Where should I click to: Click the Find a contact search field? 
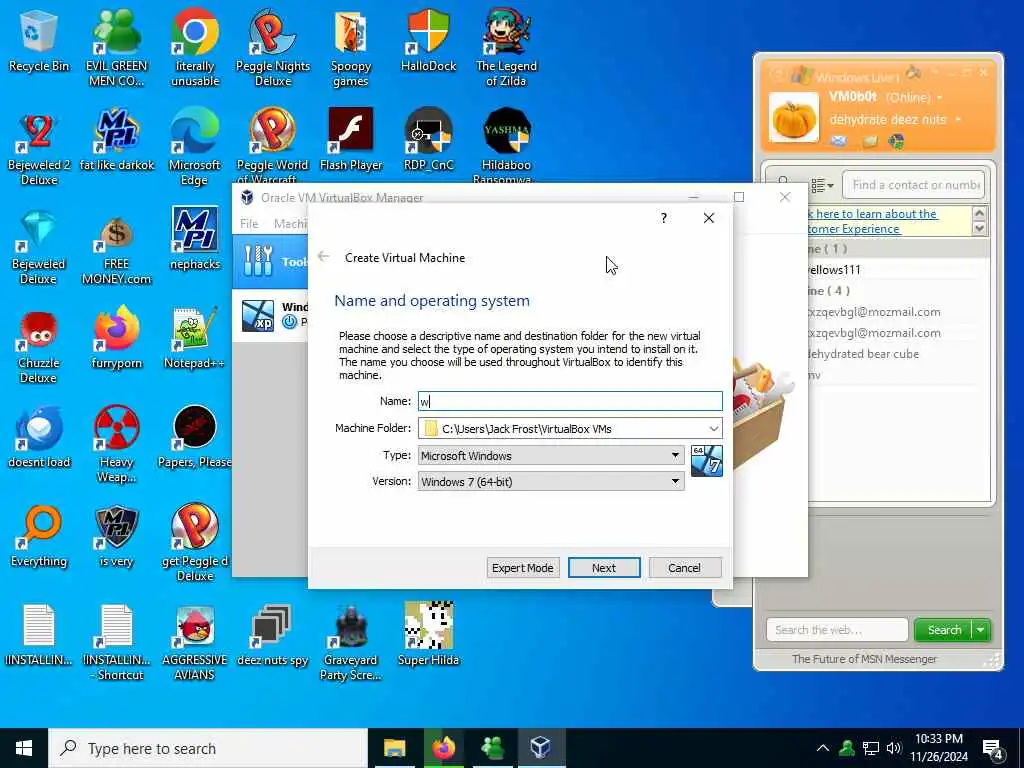[x=913, y=185]
